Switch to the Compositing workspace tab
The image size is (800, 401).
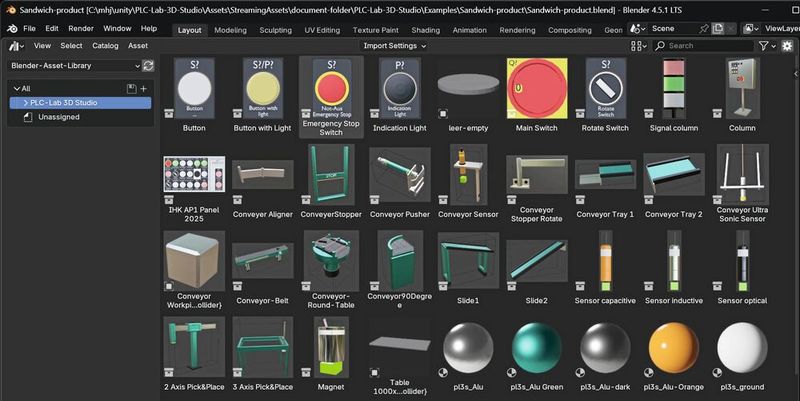pyautogui.click(x=570, y=30)
